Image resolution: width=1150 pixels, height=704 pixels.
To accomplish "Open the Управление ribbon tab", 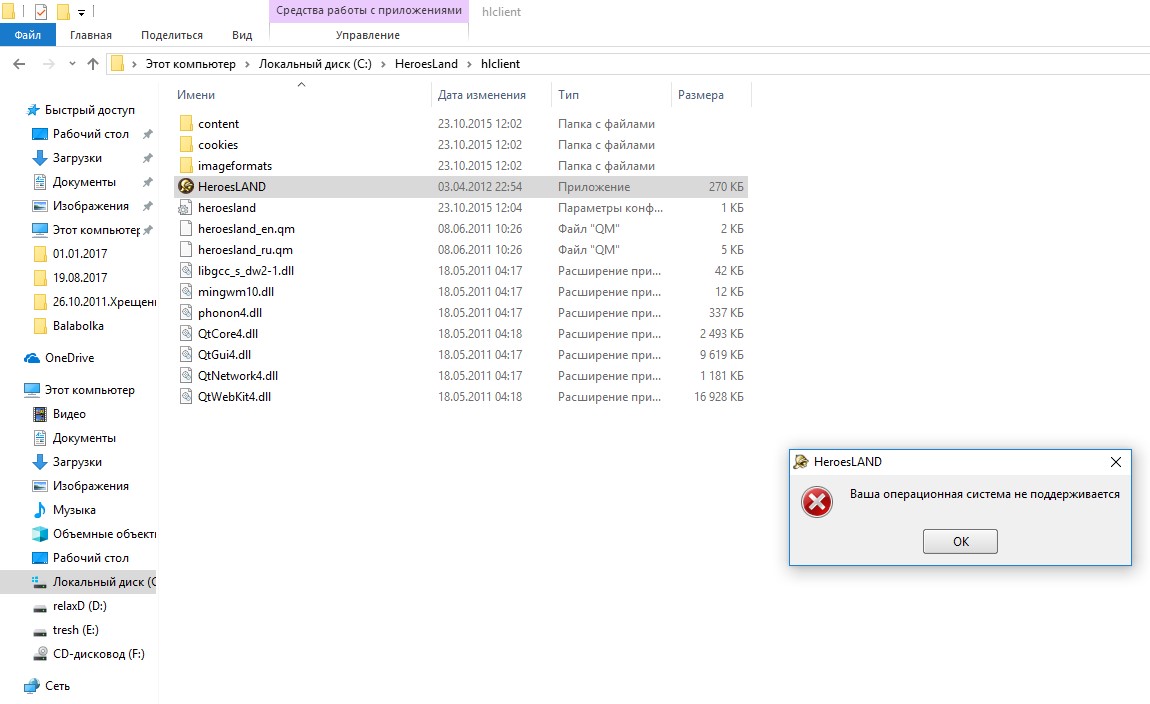I will [368, 35].
